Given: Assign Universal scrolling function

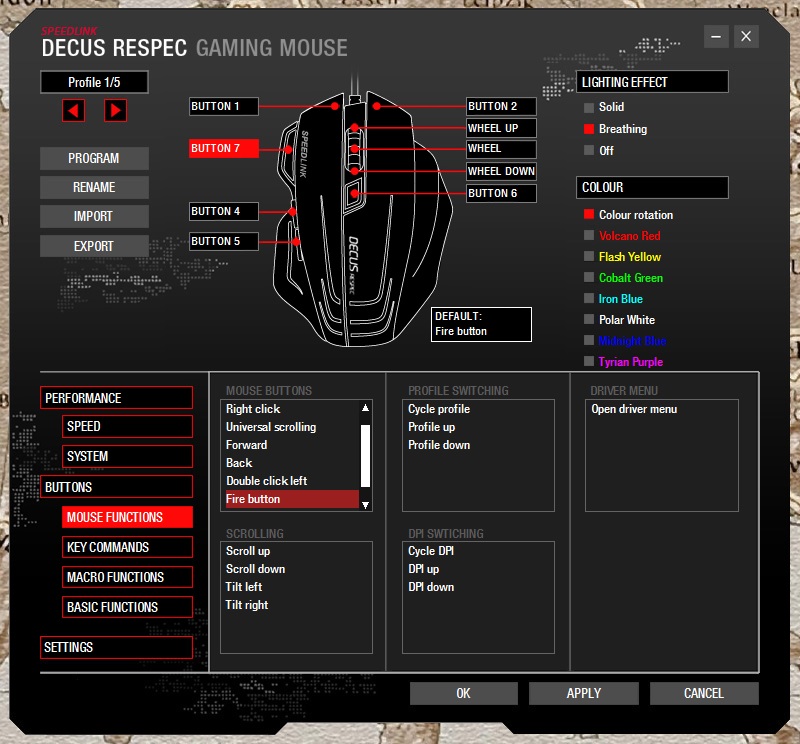Looking at the screenshot, I should [x=291, y=427].
